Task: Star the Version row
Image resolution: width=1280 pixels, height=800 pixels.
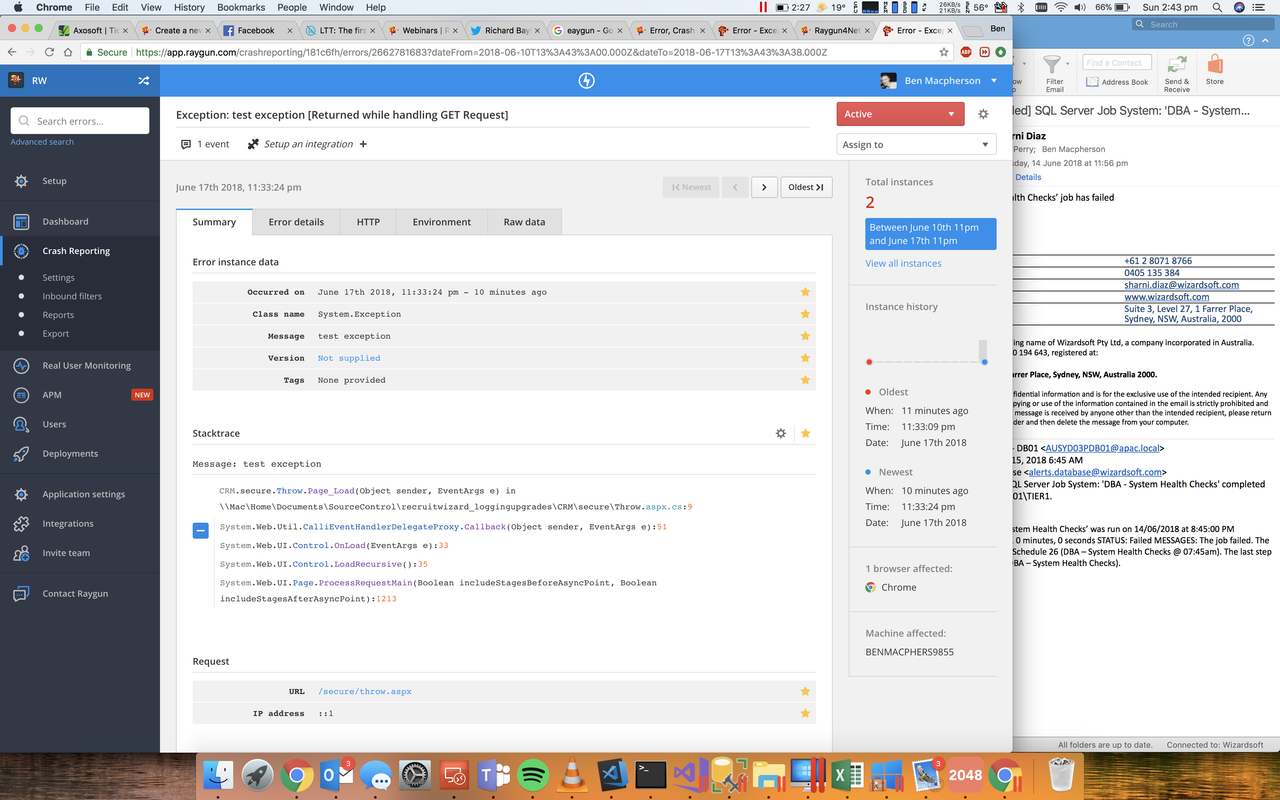Action: (805, 358)
